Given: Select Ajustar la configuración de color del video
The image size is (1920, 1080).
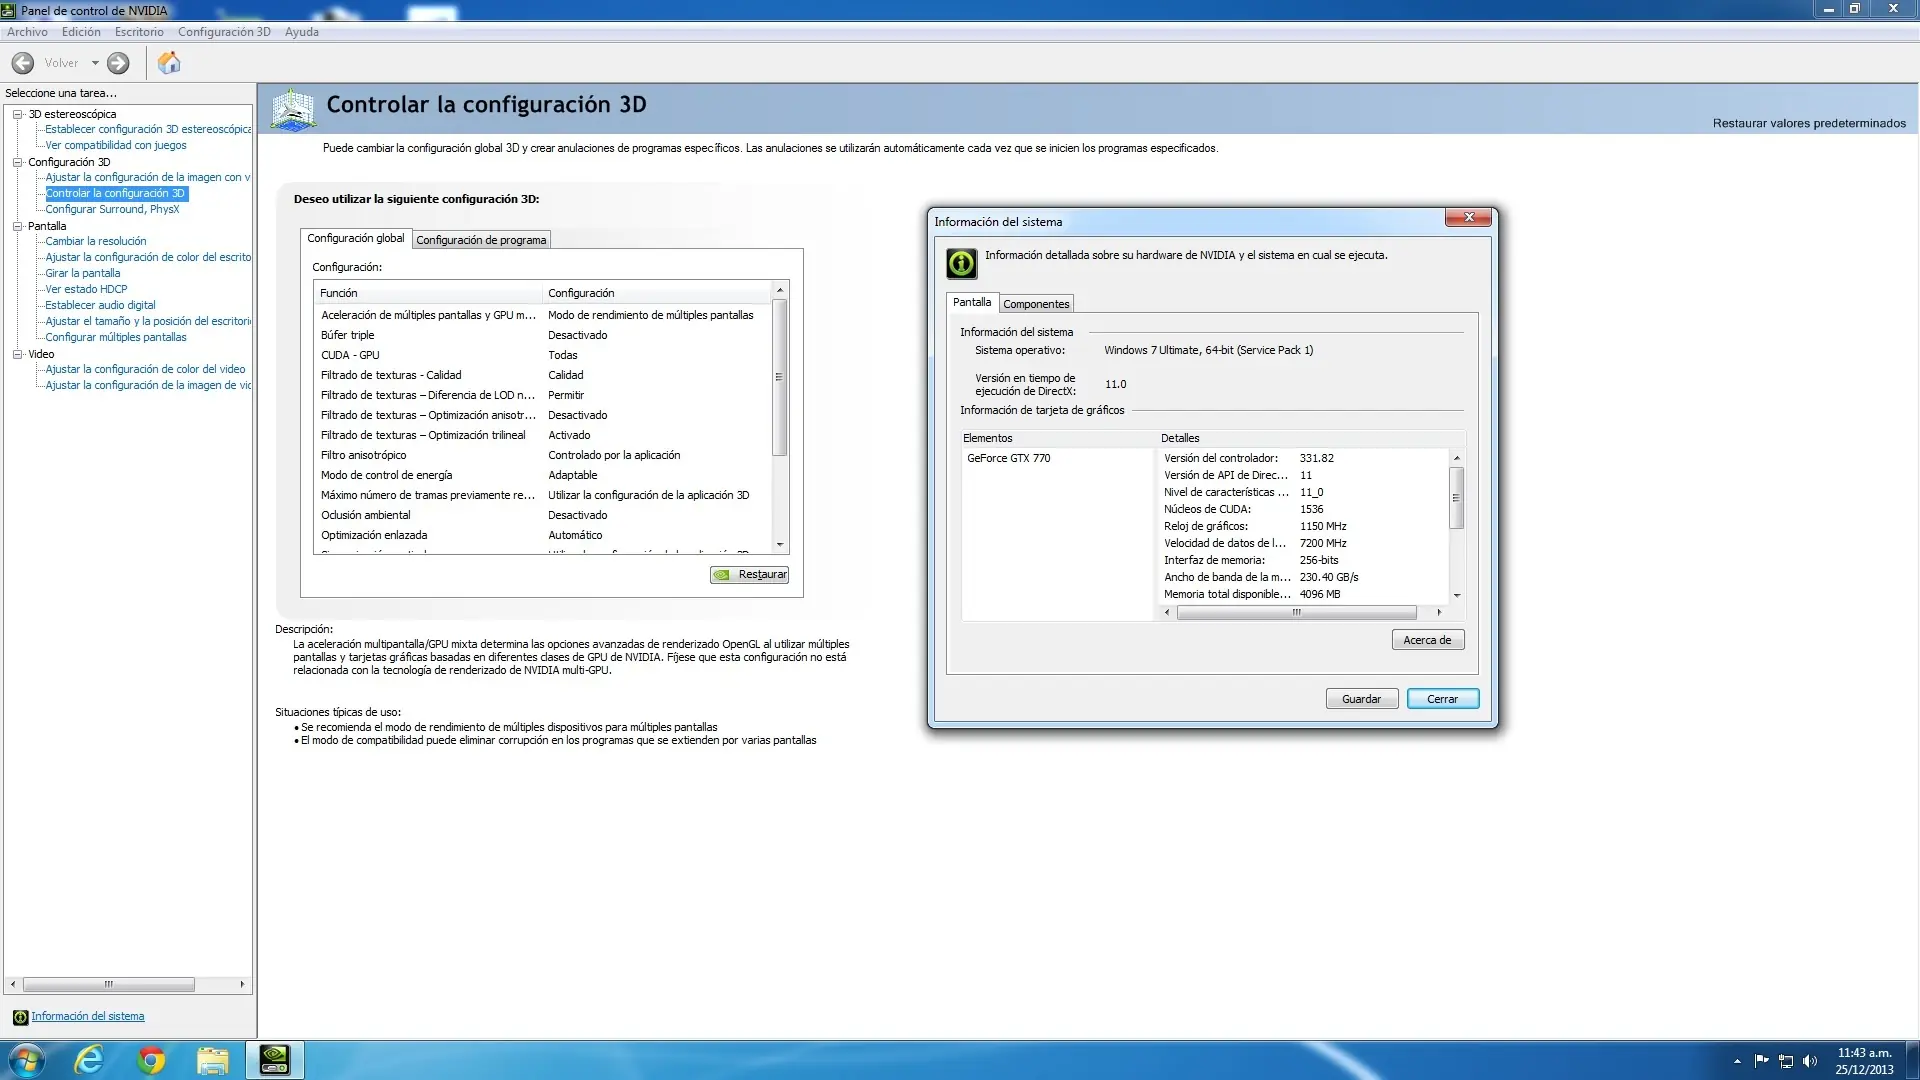Looking at the screenshot, I should point(145,370).
